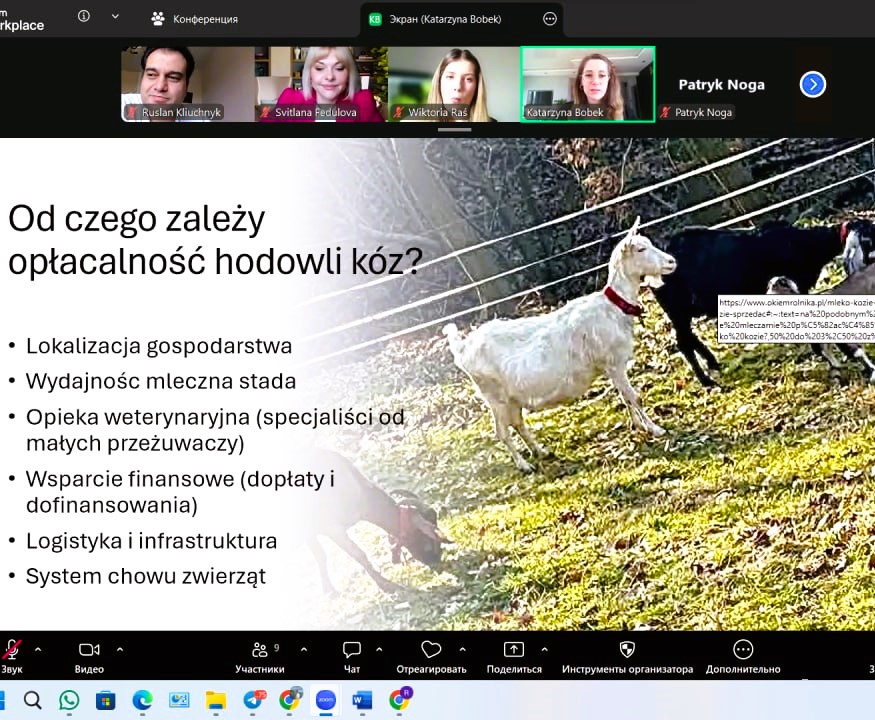This screenshot has width=875, height=720.
Task: Select Svitlana Fedulova's video thumbnail
Action: [321, 84]
